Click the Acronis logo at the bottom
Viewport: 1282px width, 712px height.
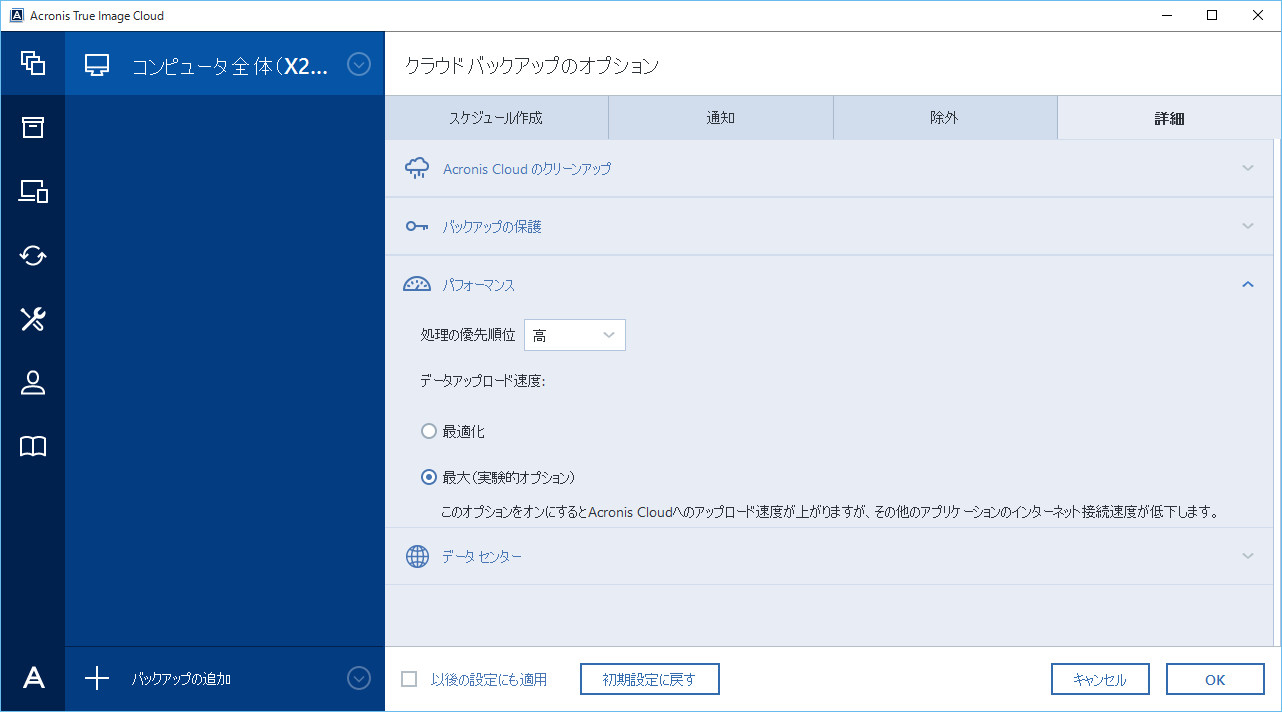(32, 678)
